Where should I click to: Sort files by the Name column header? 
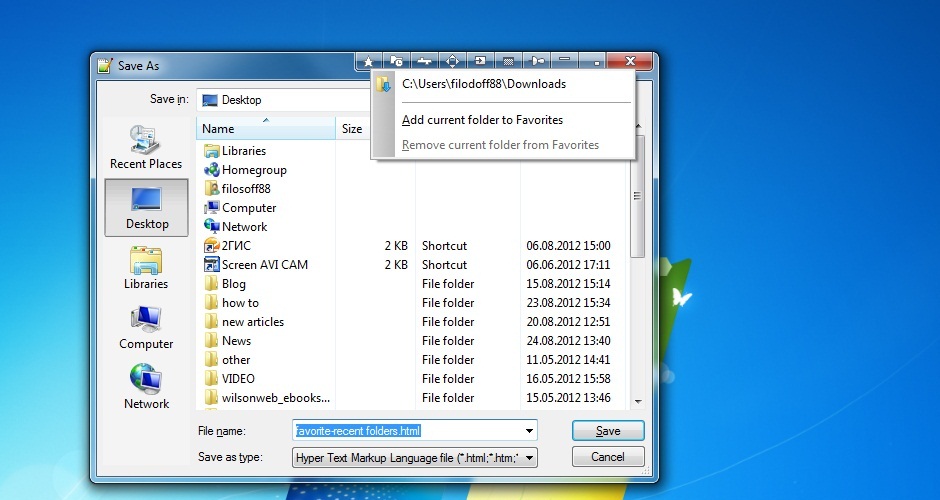(x=264, y=128)
